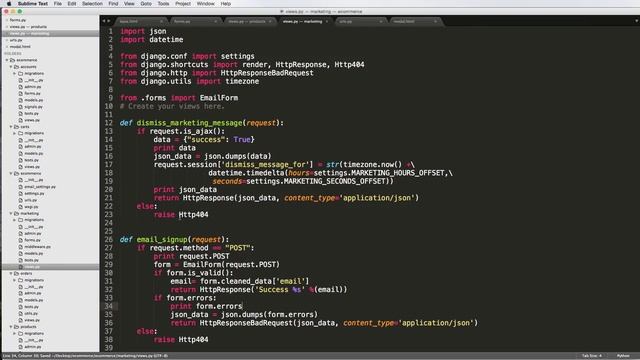Collapse the marketing folder
This screenshot has height=360, width=640.
(11, 213)
